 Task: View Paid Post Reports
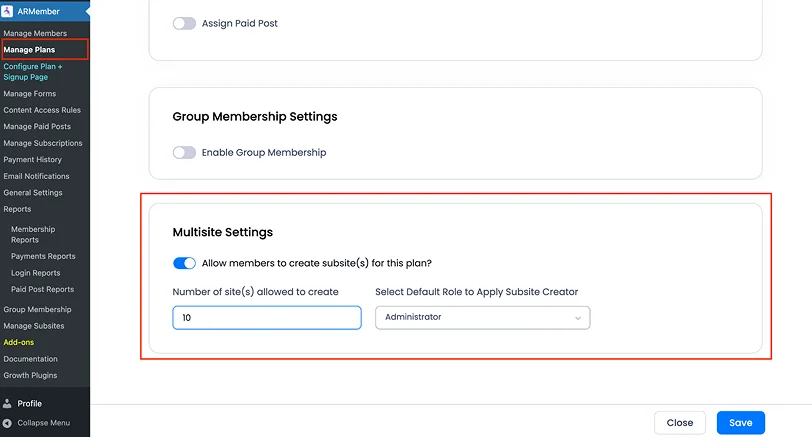pos(42,289)
